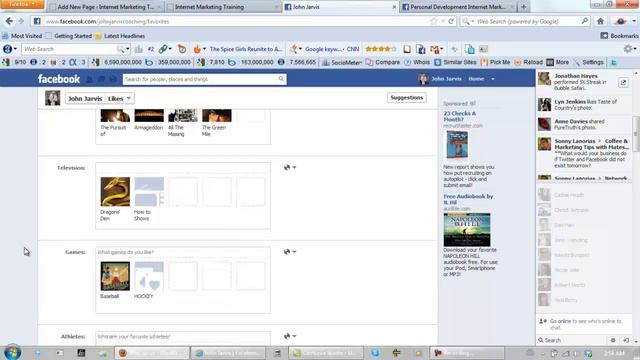Switch to Add New Page browser tab
This screenshot has width=640, height=360.
coord(105,7)
